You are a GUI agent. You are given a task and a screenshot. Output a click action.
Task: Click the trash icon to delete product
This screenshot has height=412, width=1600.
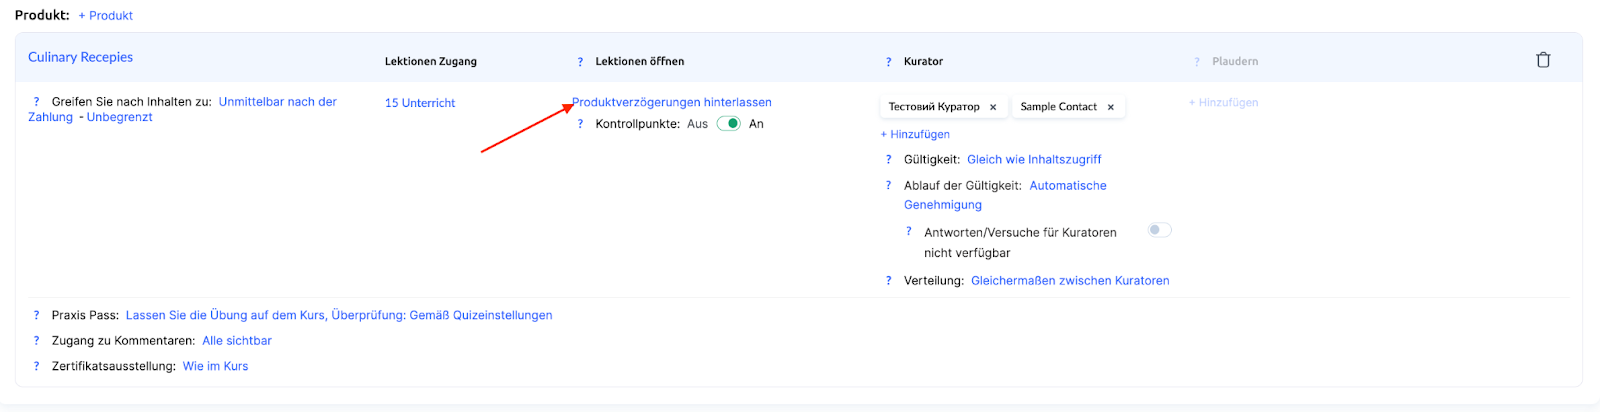tap(1543, 60)
